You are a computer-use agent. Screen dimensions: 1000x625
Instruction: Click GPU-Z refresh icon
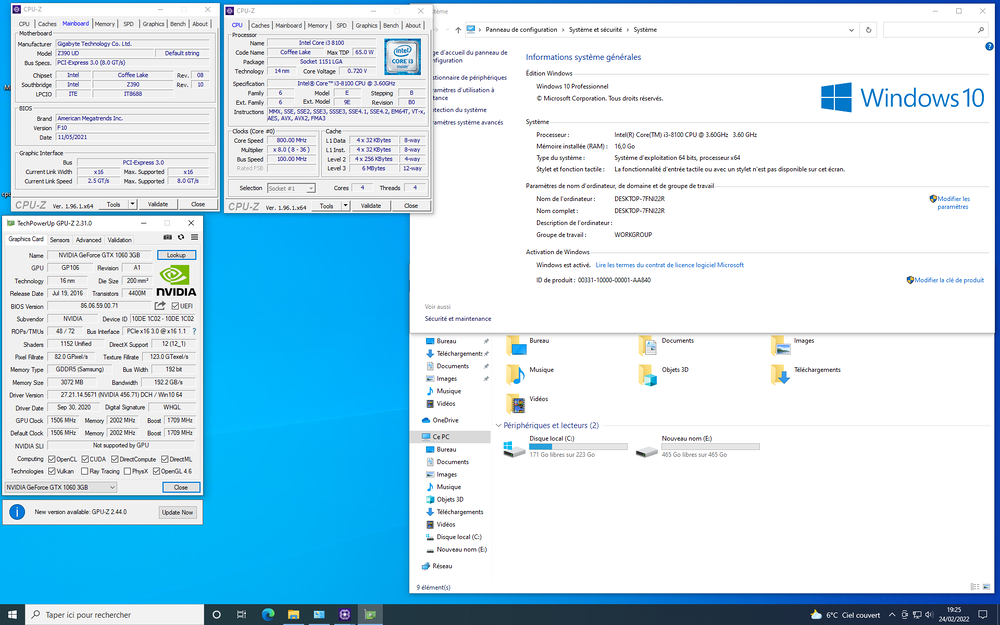[x=181, y=237]
